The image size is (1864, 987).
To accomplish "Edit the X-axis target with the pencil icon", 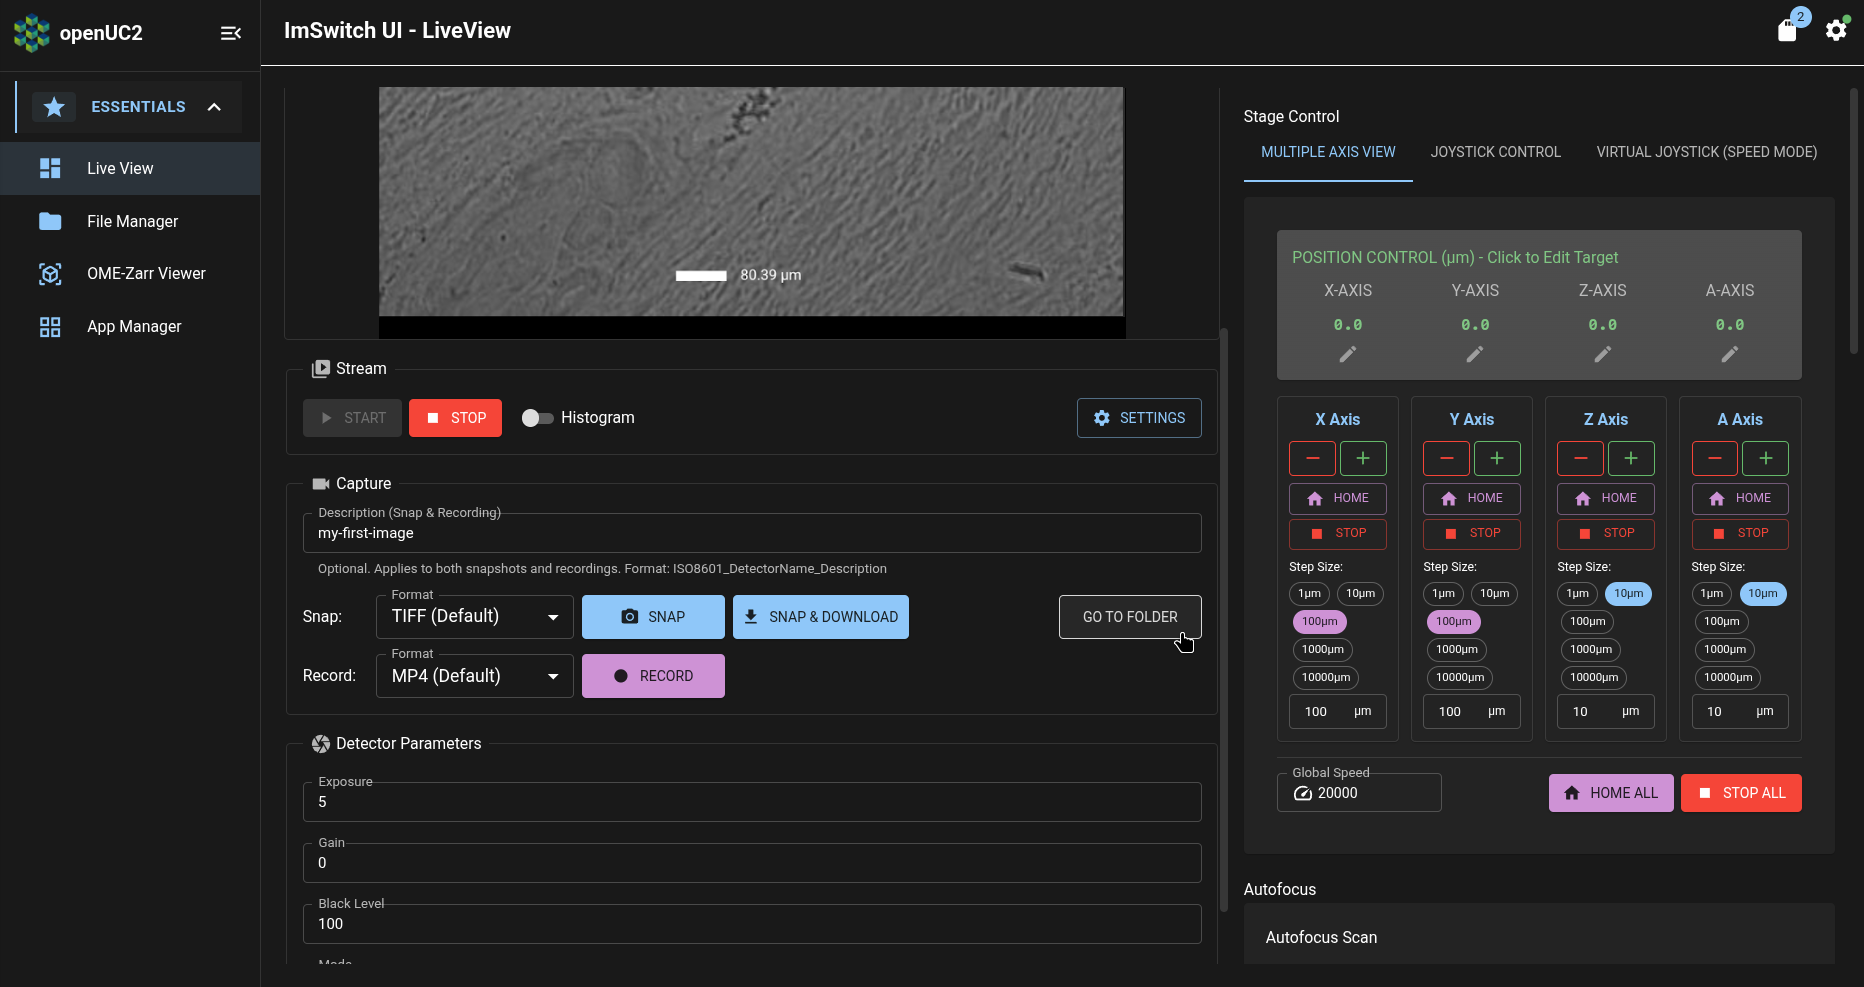I will 1347,355.
